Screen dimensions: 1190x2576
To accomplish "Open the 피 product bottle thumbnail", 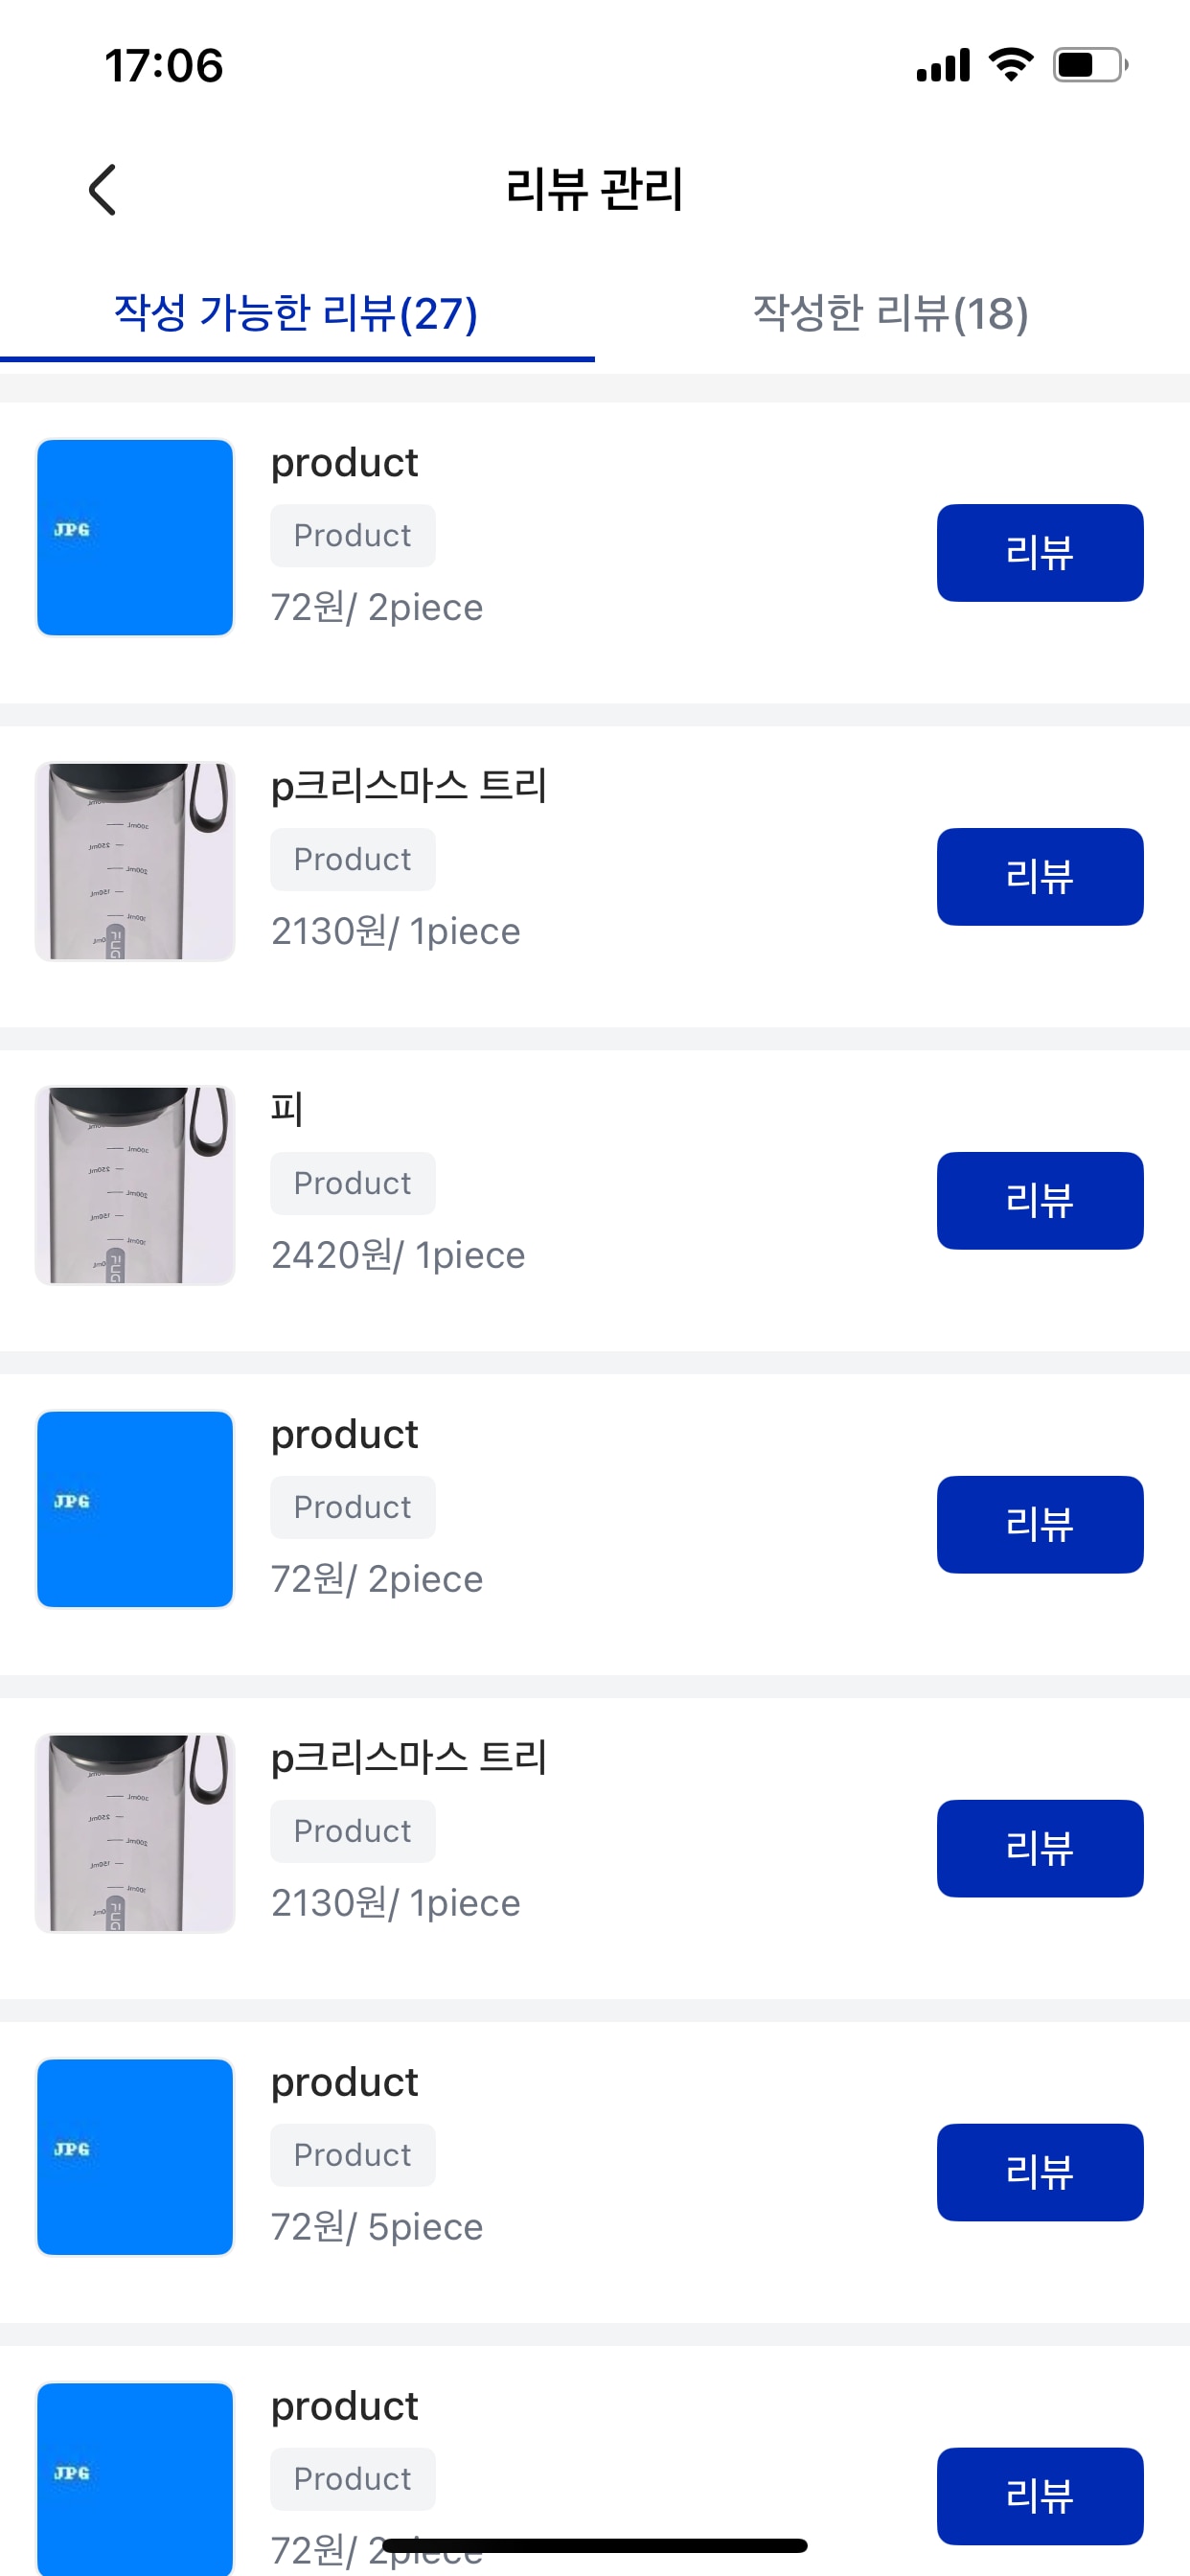I will click(135, 1186).
